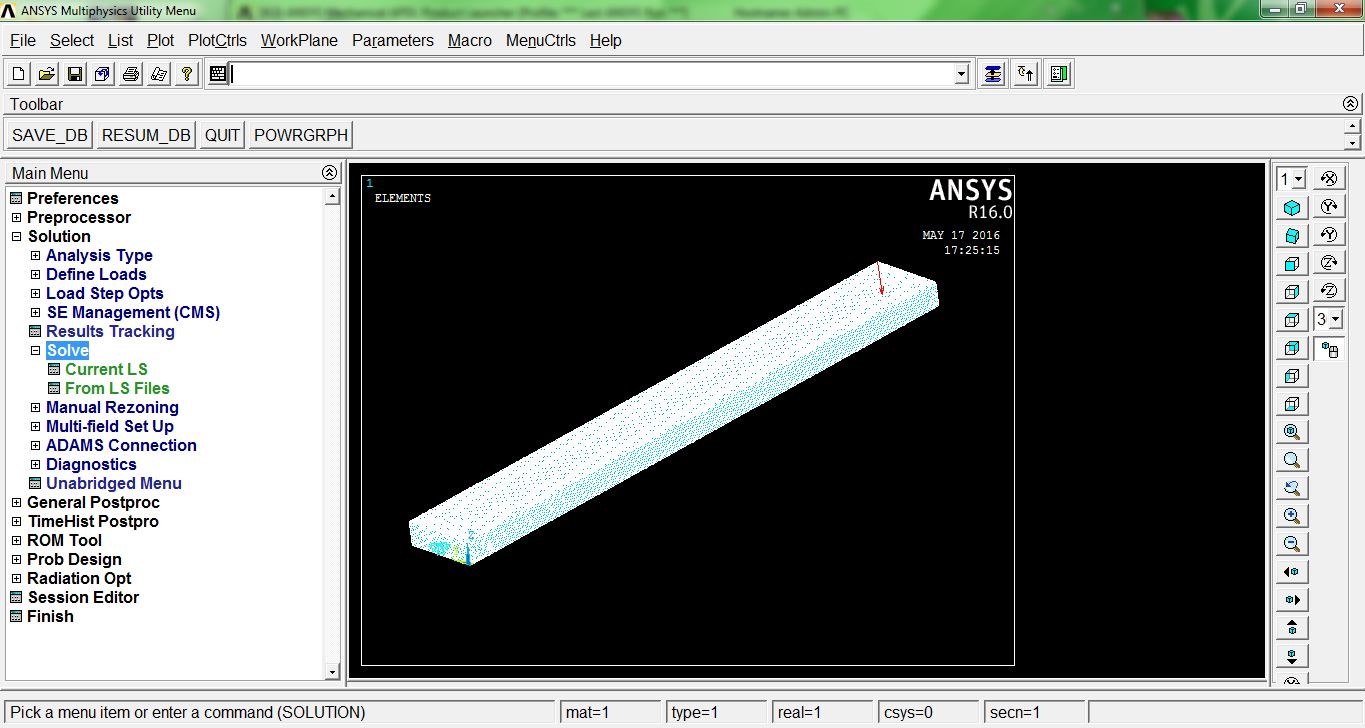Collapse the Main Menu panel
The width and height of the screenshot is (1365, 728).
click(x=330, y=173)
